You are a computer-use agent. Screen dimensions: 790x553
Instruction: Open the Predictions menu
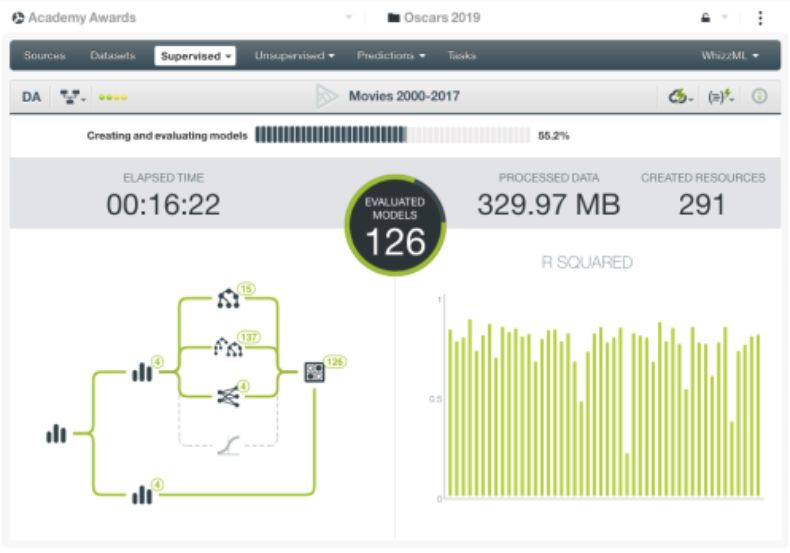point(391,55)
